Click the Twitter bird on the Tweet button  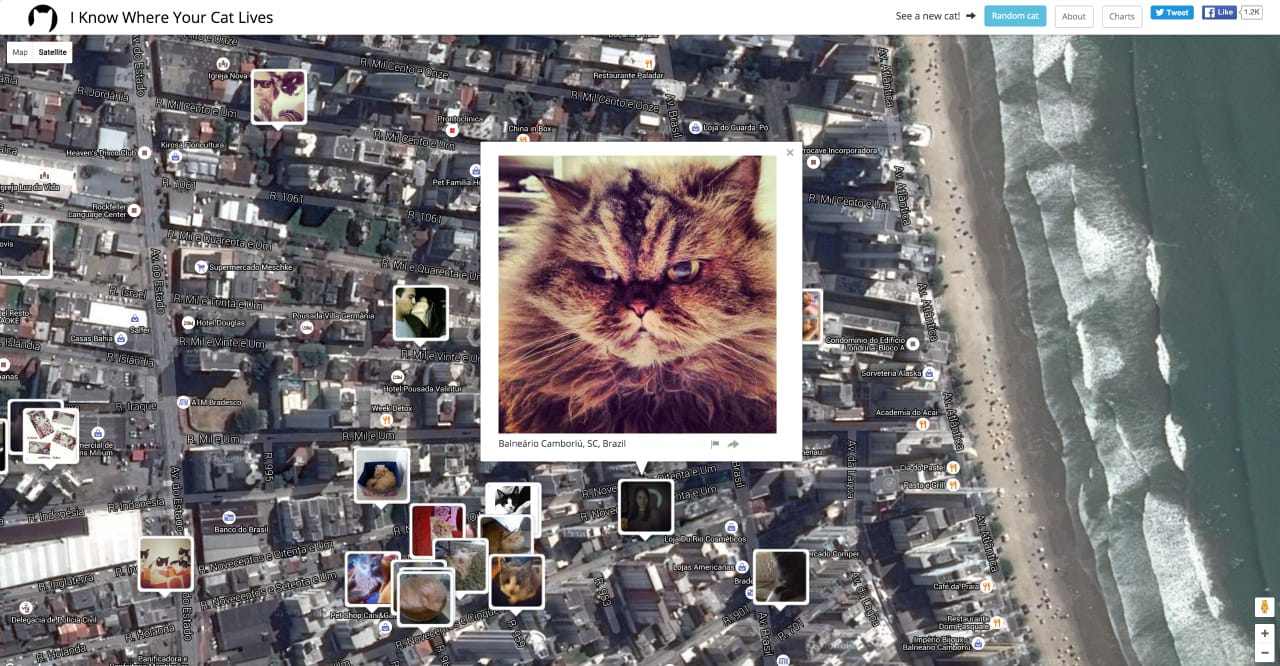click(x=1158, y=12)
